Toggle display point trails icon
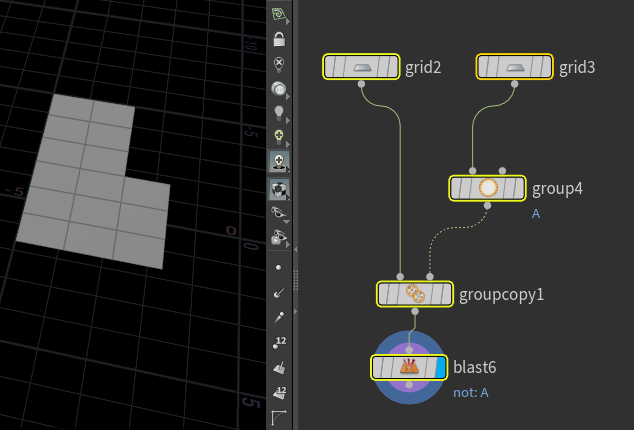 [x=279, y=318]
